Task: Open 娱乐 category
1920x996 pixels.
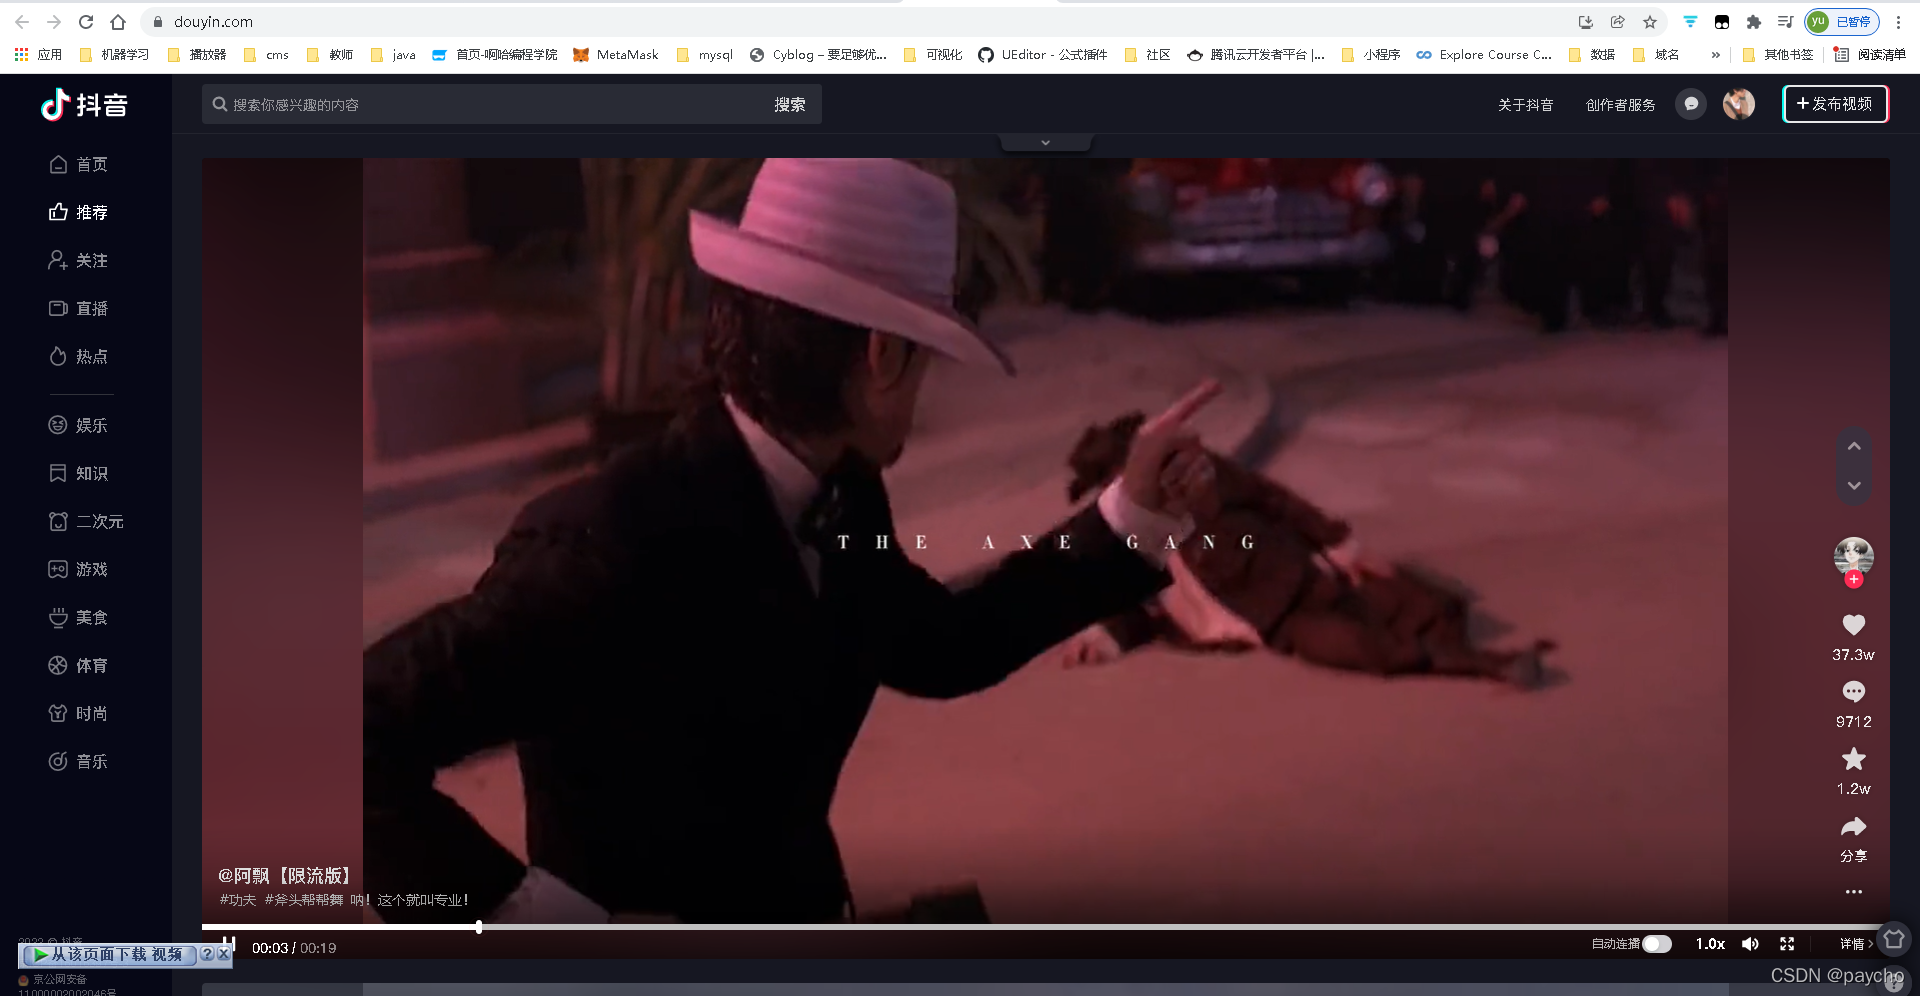Action: click(x=78, y=425)
